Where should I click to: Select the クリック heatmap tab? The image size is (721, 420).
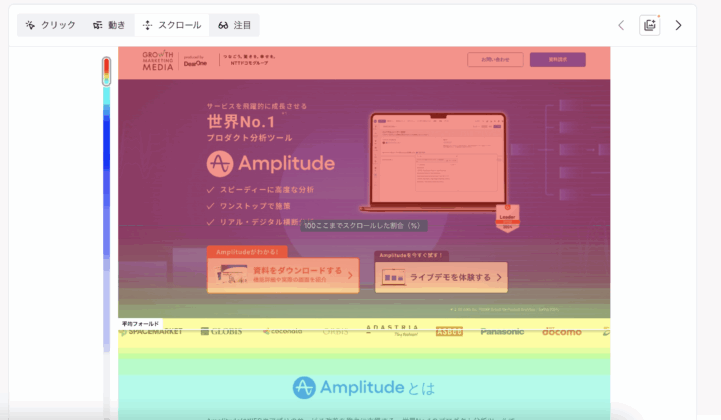[x=51, y=25]
